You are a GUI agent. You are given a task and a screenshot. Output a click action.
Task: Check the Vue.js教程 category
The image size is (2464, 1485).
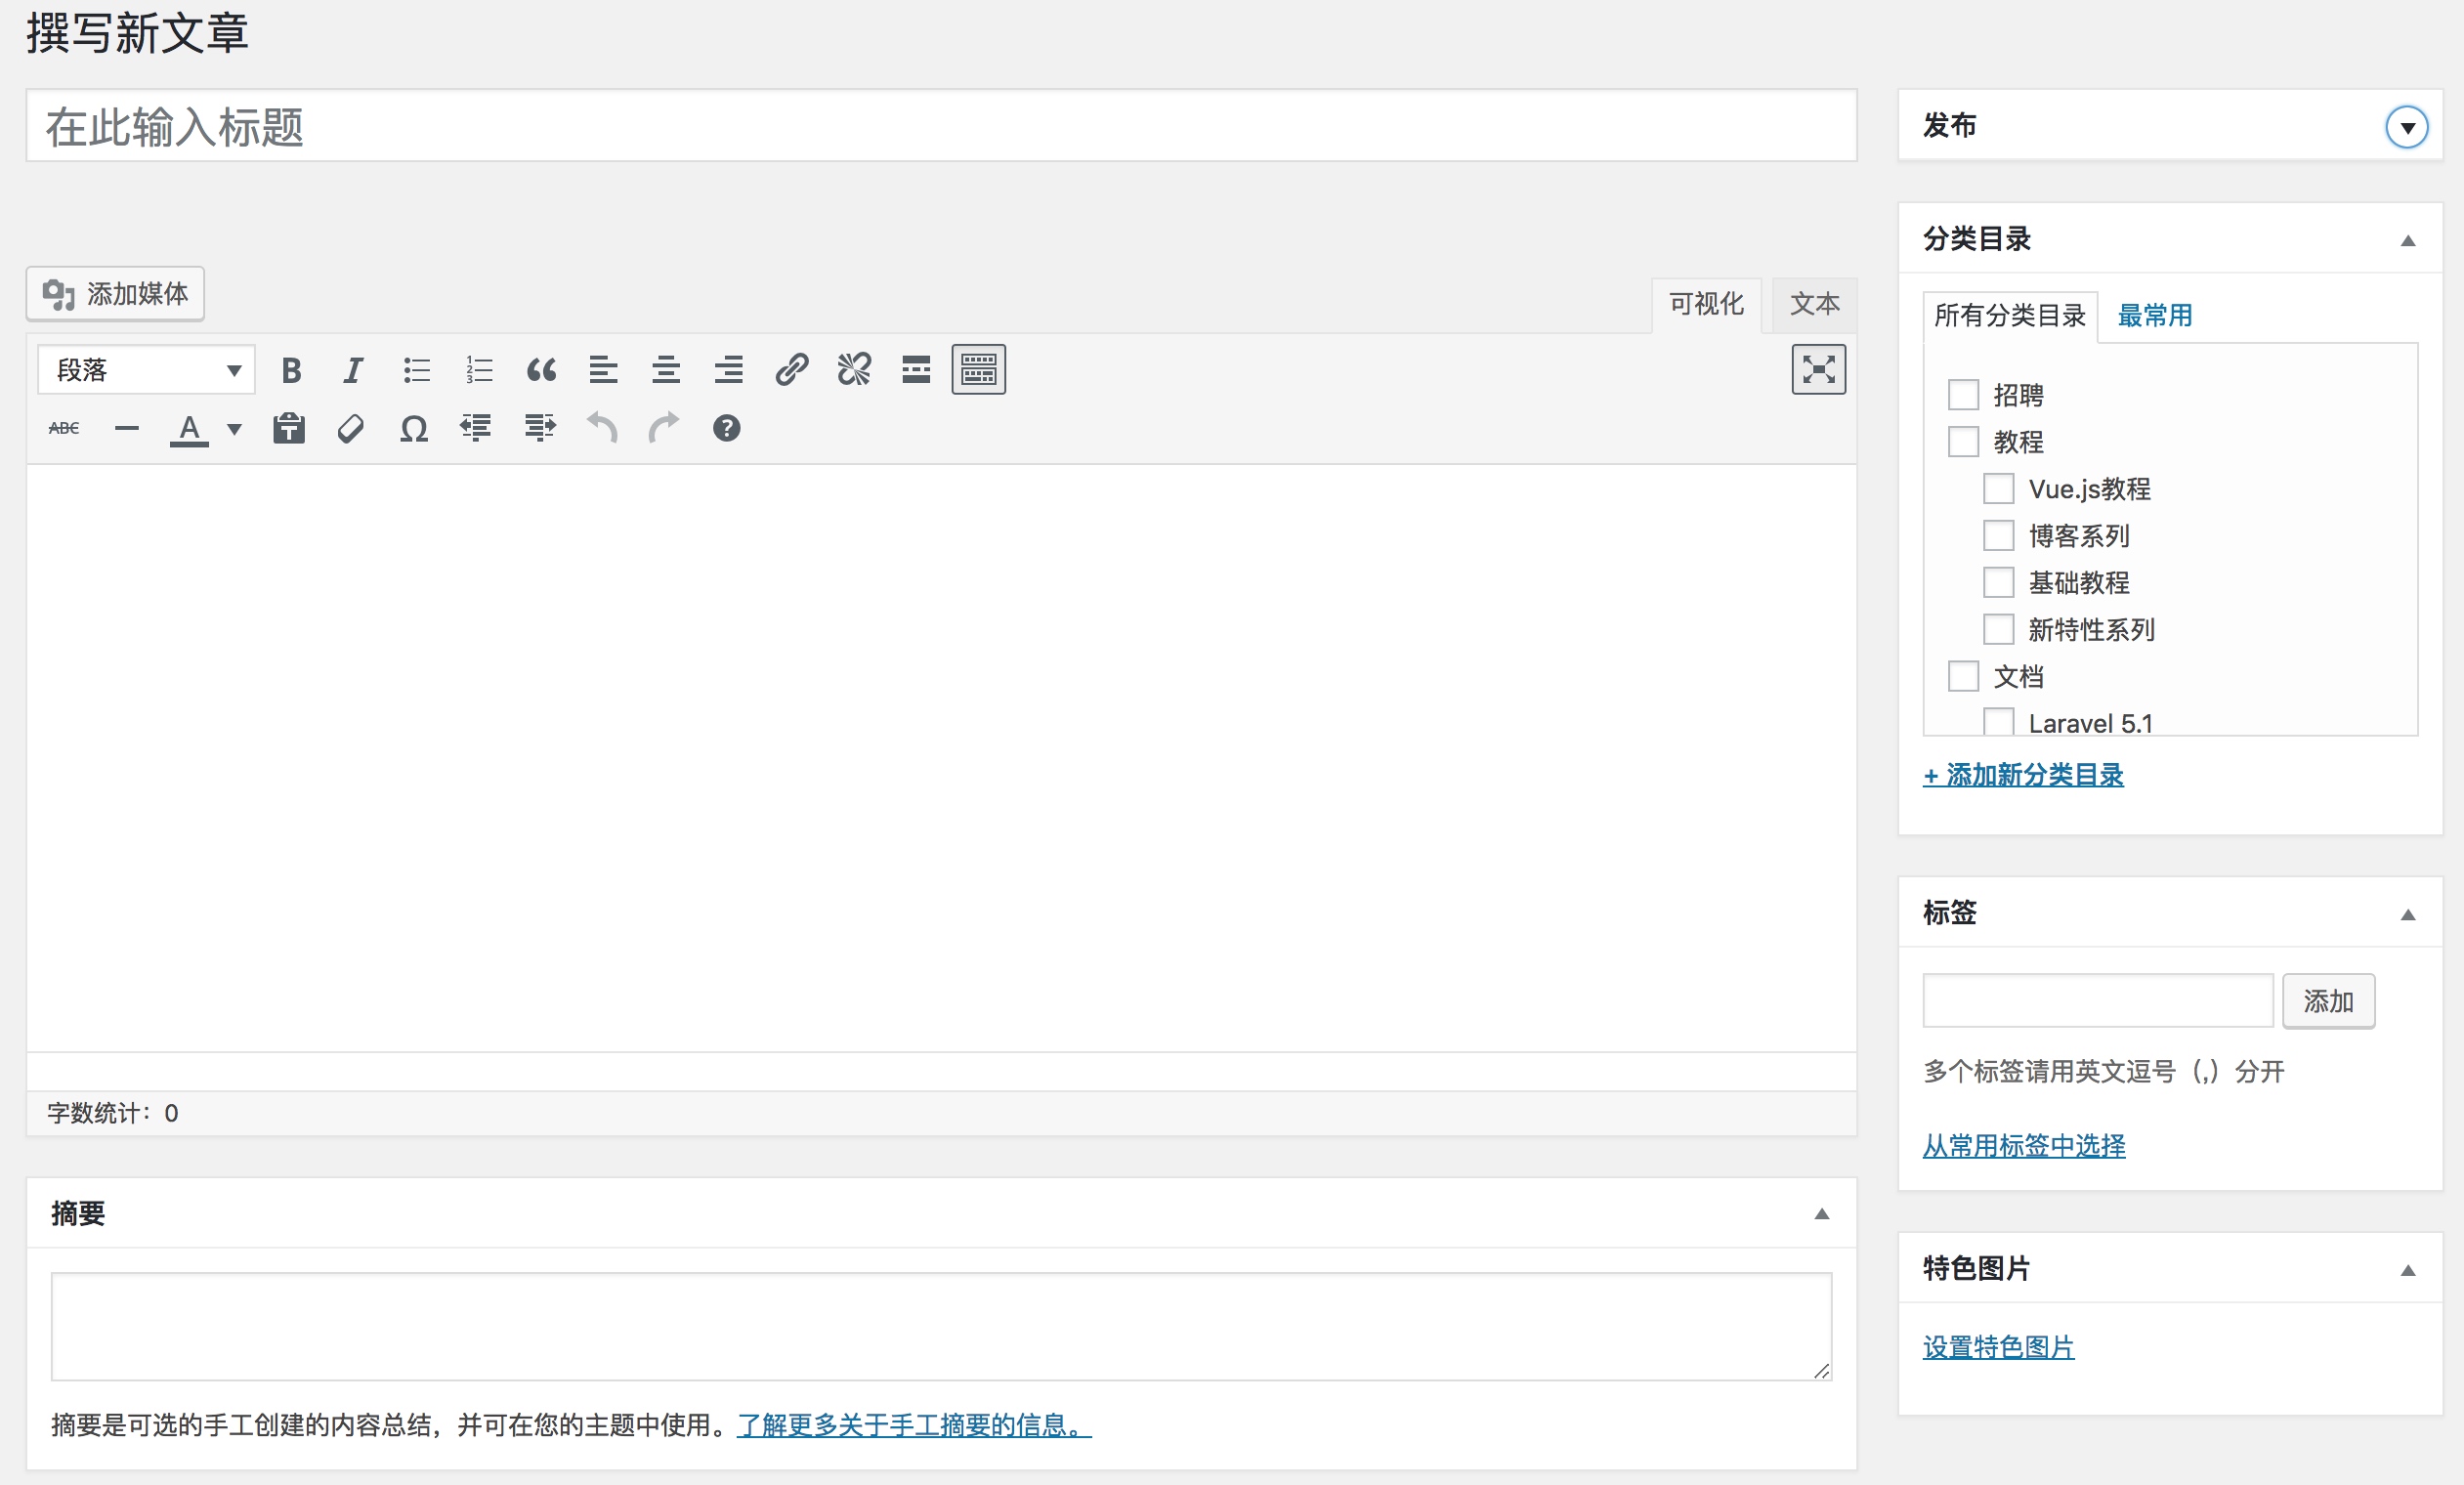pyautogui.click(x=1998, y=489)
